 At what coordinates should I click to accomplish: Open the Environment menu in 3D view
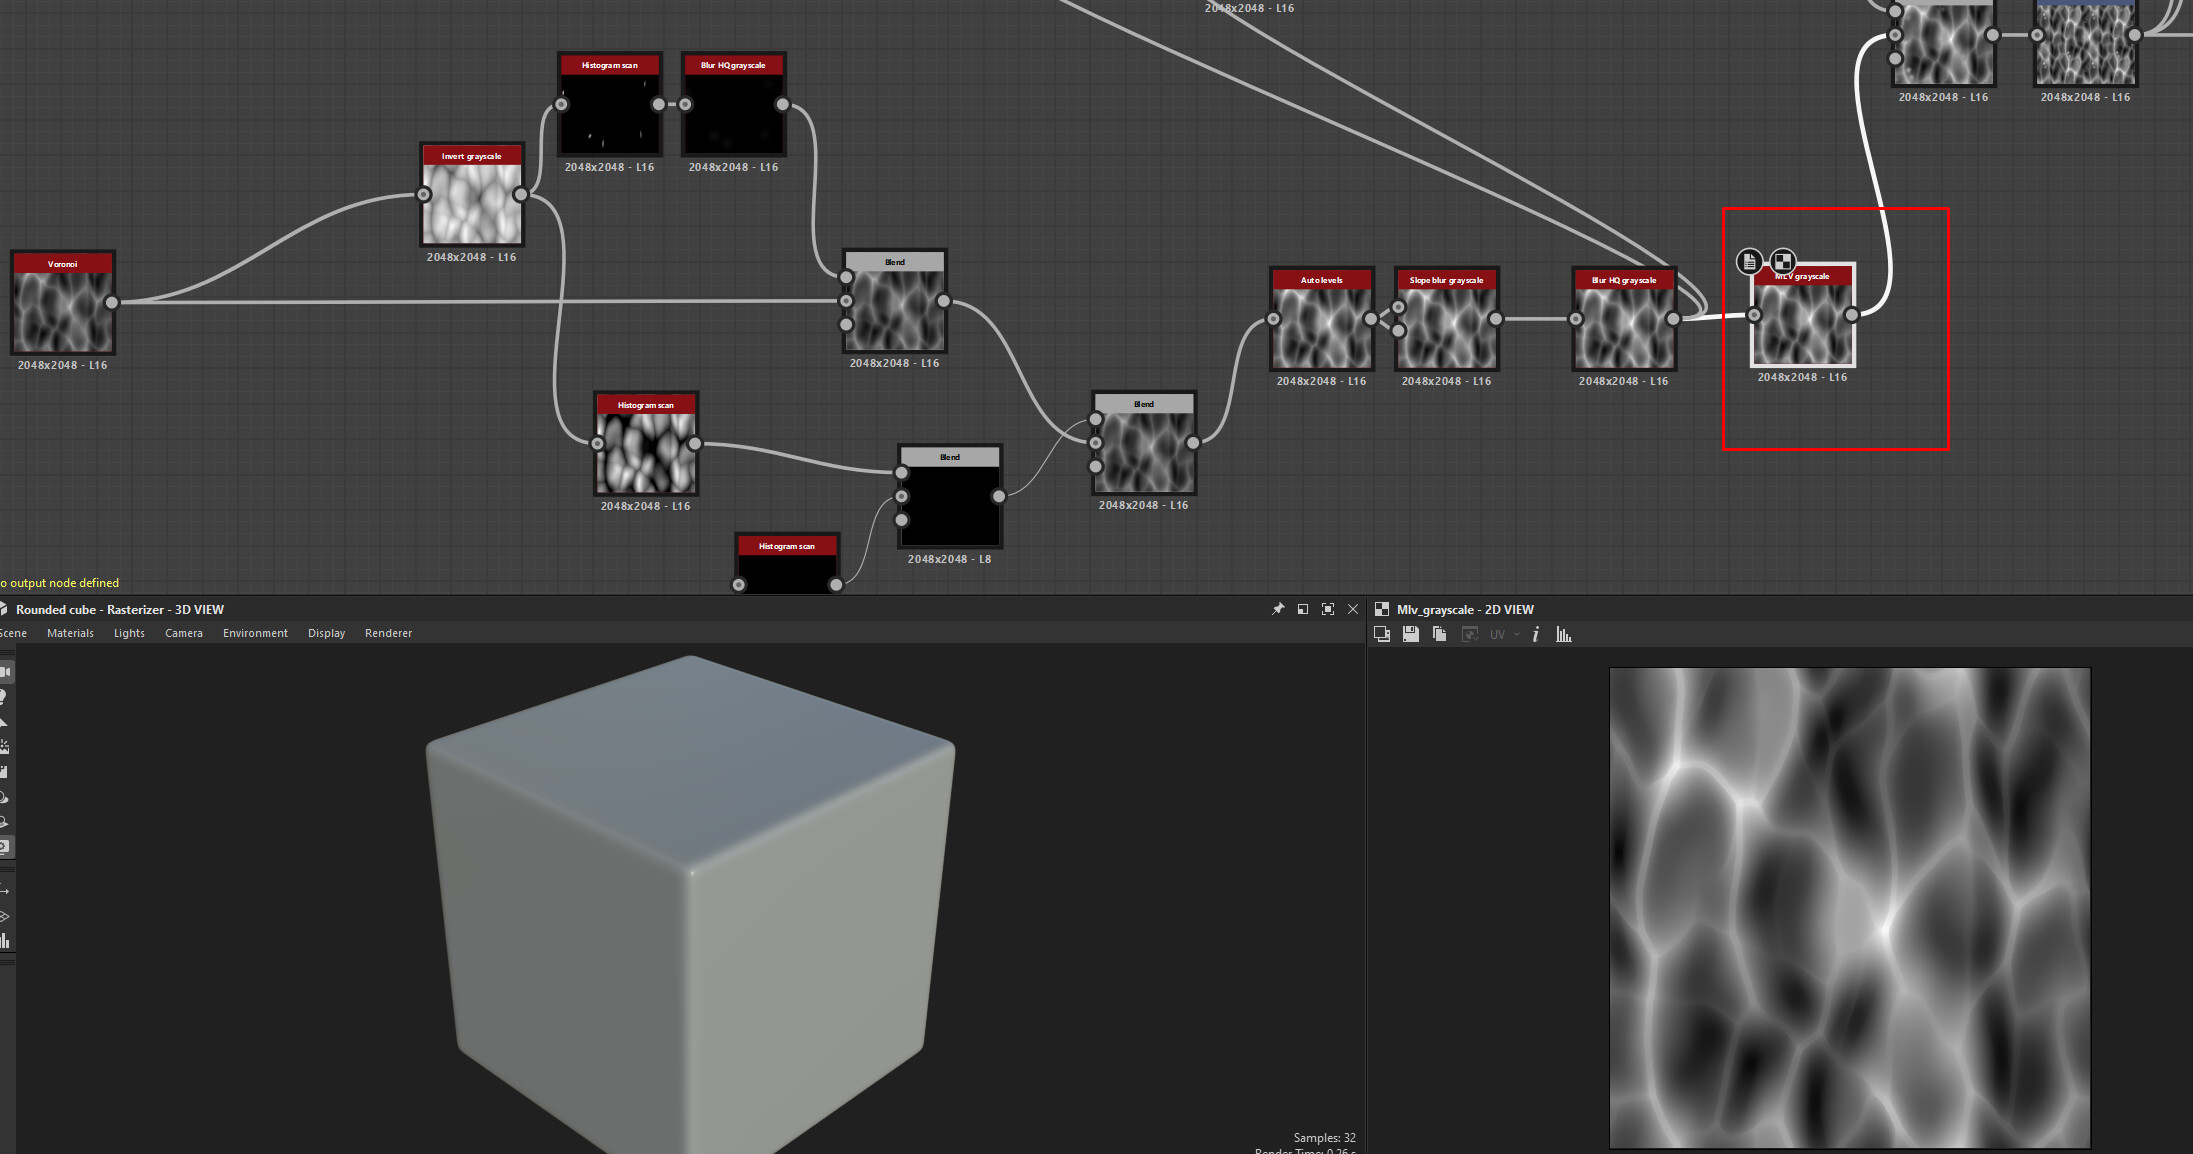[x=255, y=633]
